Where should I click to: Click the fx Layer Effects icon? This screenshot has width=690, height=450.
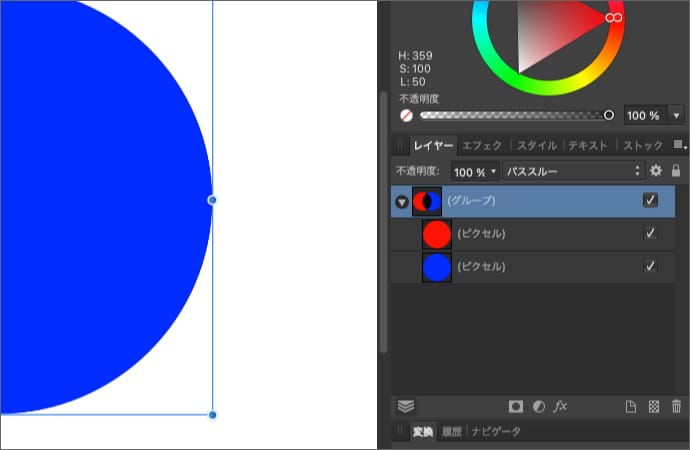[x=561, y=407]
